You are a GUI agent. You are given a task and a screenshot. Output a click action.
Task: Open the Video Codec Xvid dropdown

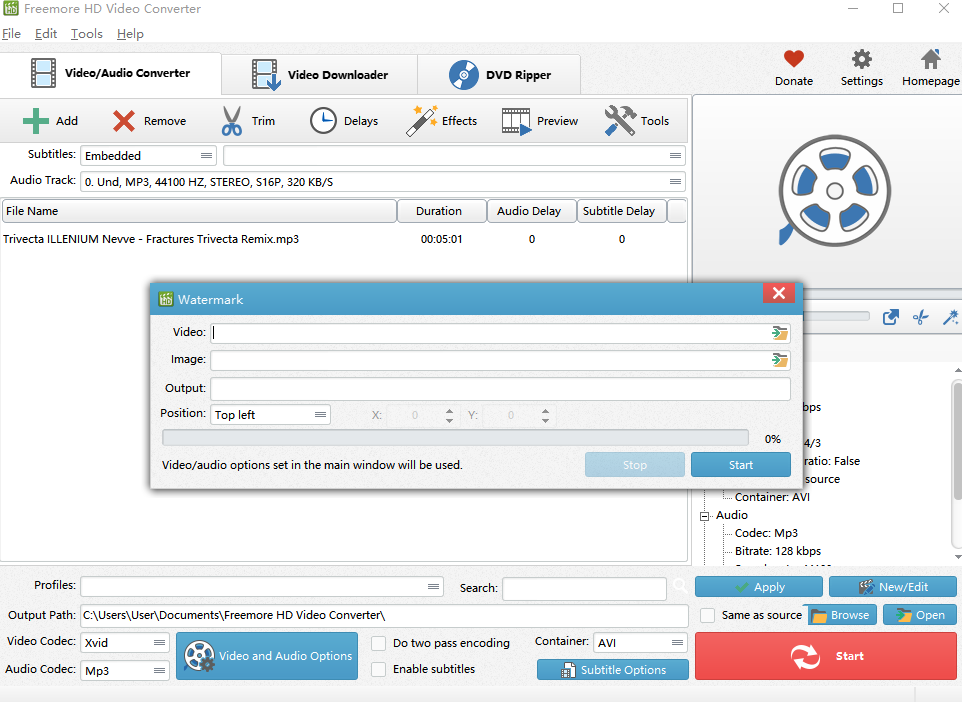[125, 642]
